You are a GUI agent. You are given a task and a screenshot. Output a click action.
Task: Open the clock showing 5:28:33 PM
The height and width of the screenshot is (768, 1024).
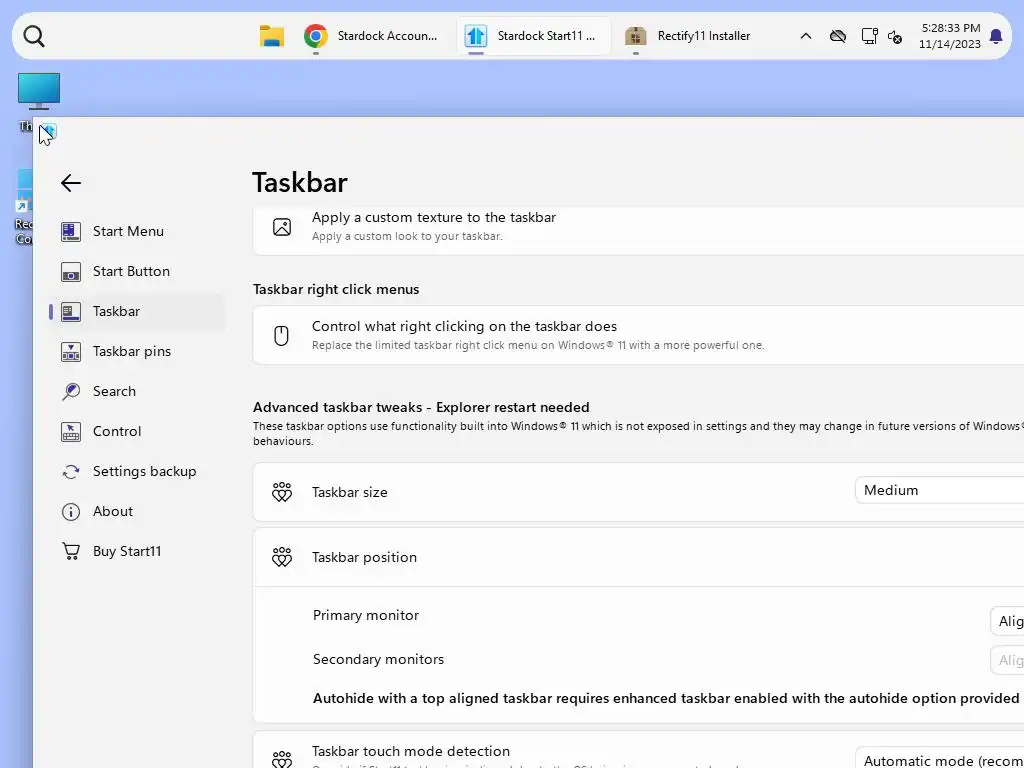coord(950,36)
